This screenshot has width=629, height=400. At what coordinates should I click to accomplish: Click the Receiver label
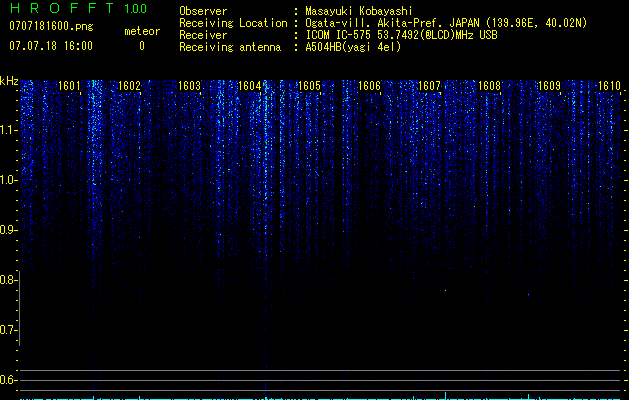203,35
